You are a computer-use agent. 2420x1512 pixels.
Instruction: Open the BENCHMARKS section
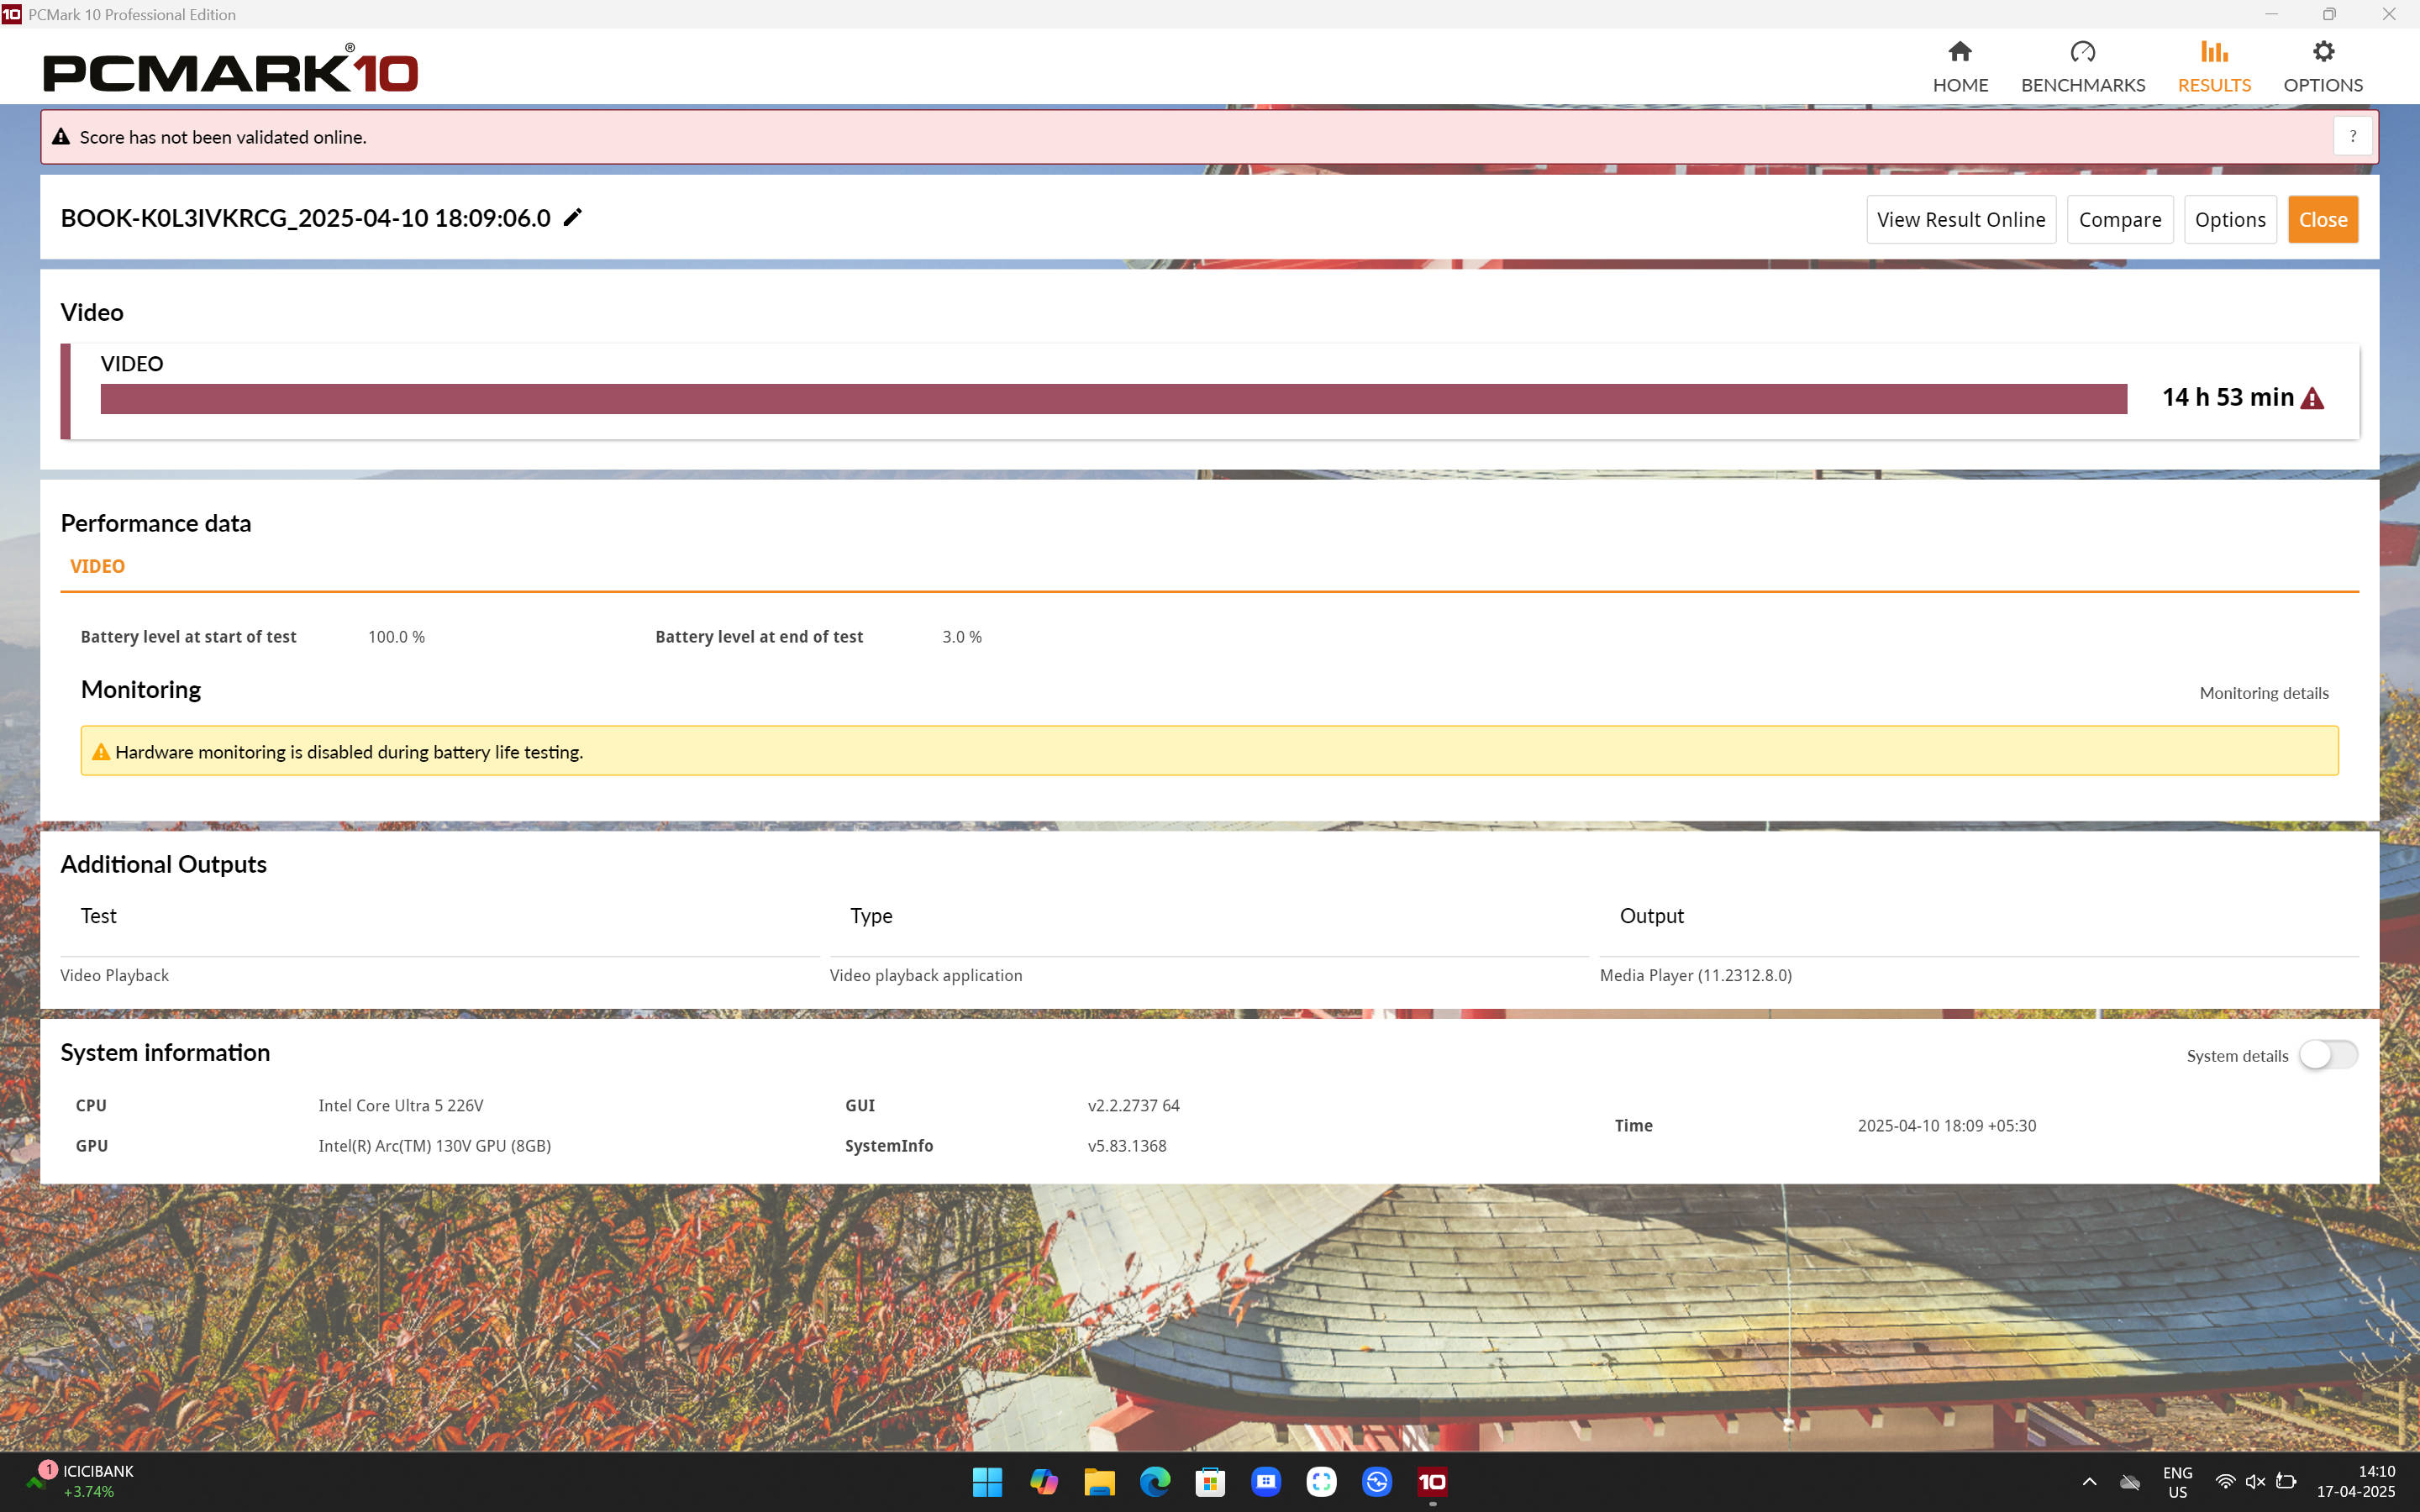pyautogui.click(x=2083, y=67)
